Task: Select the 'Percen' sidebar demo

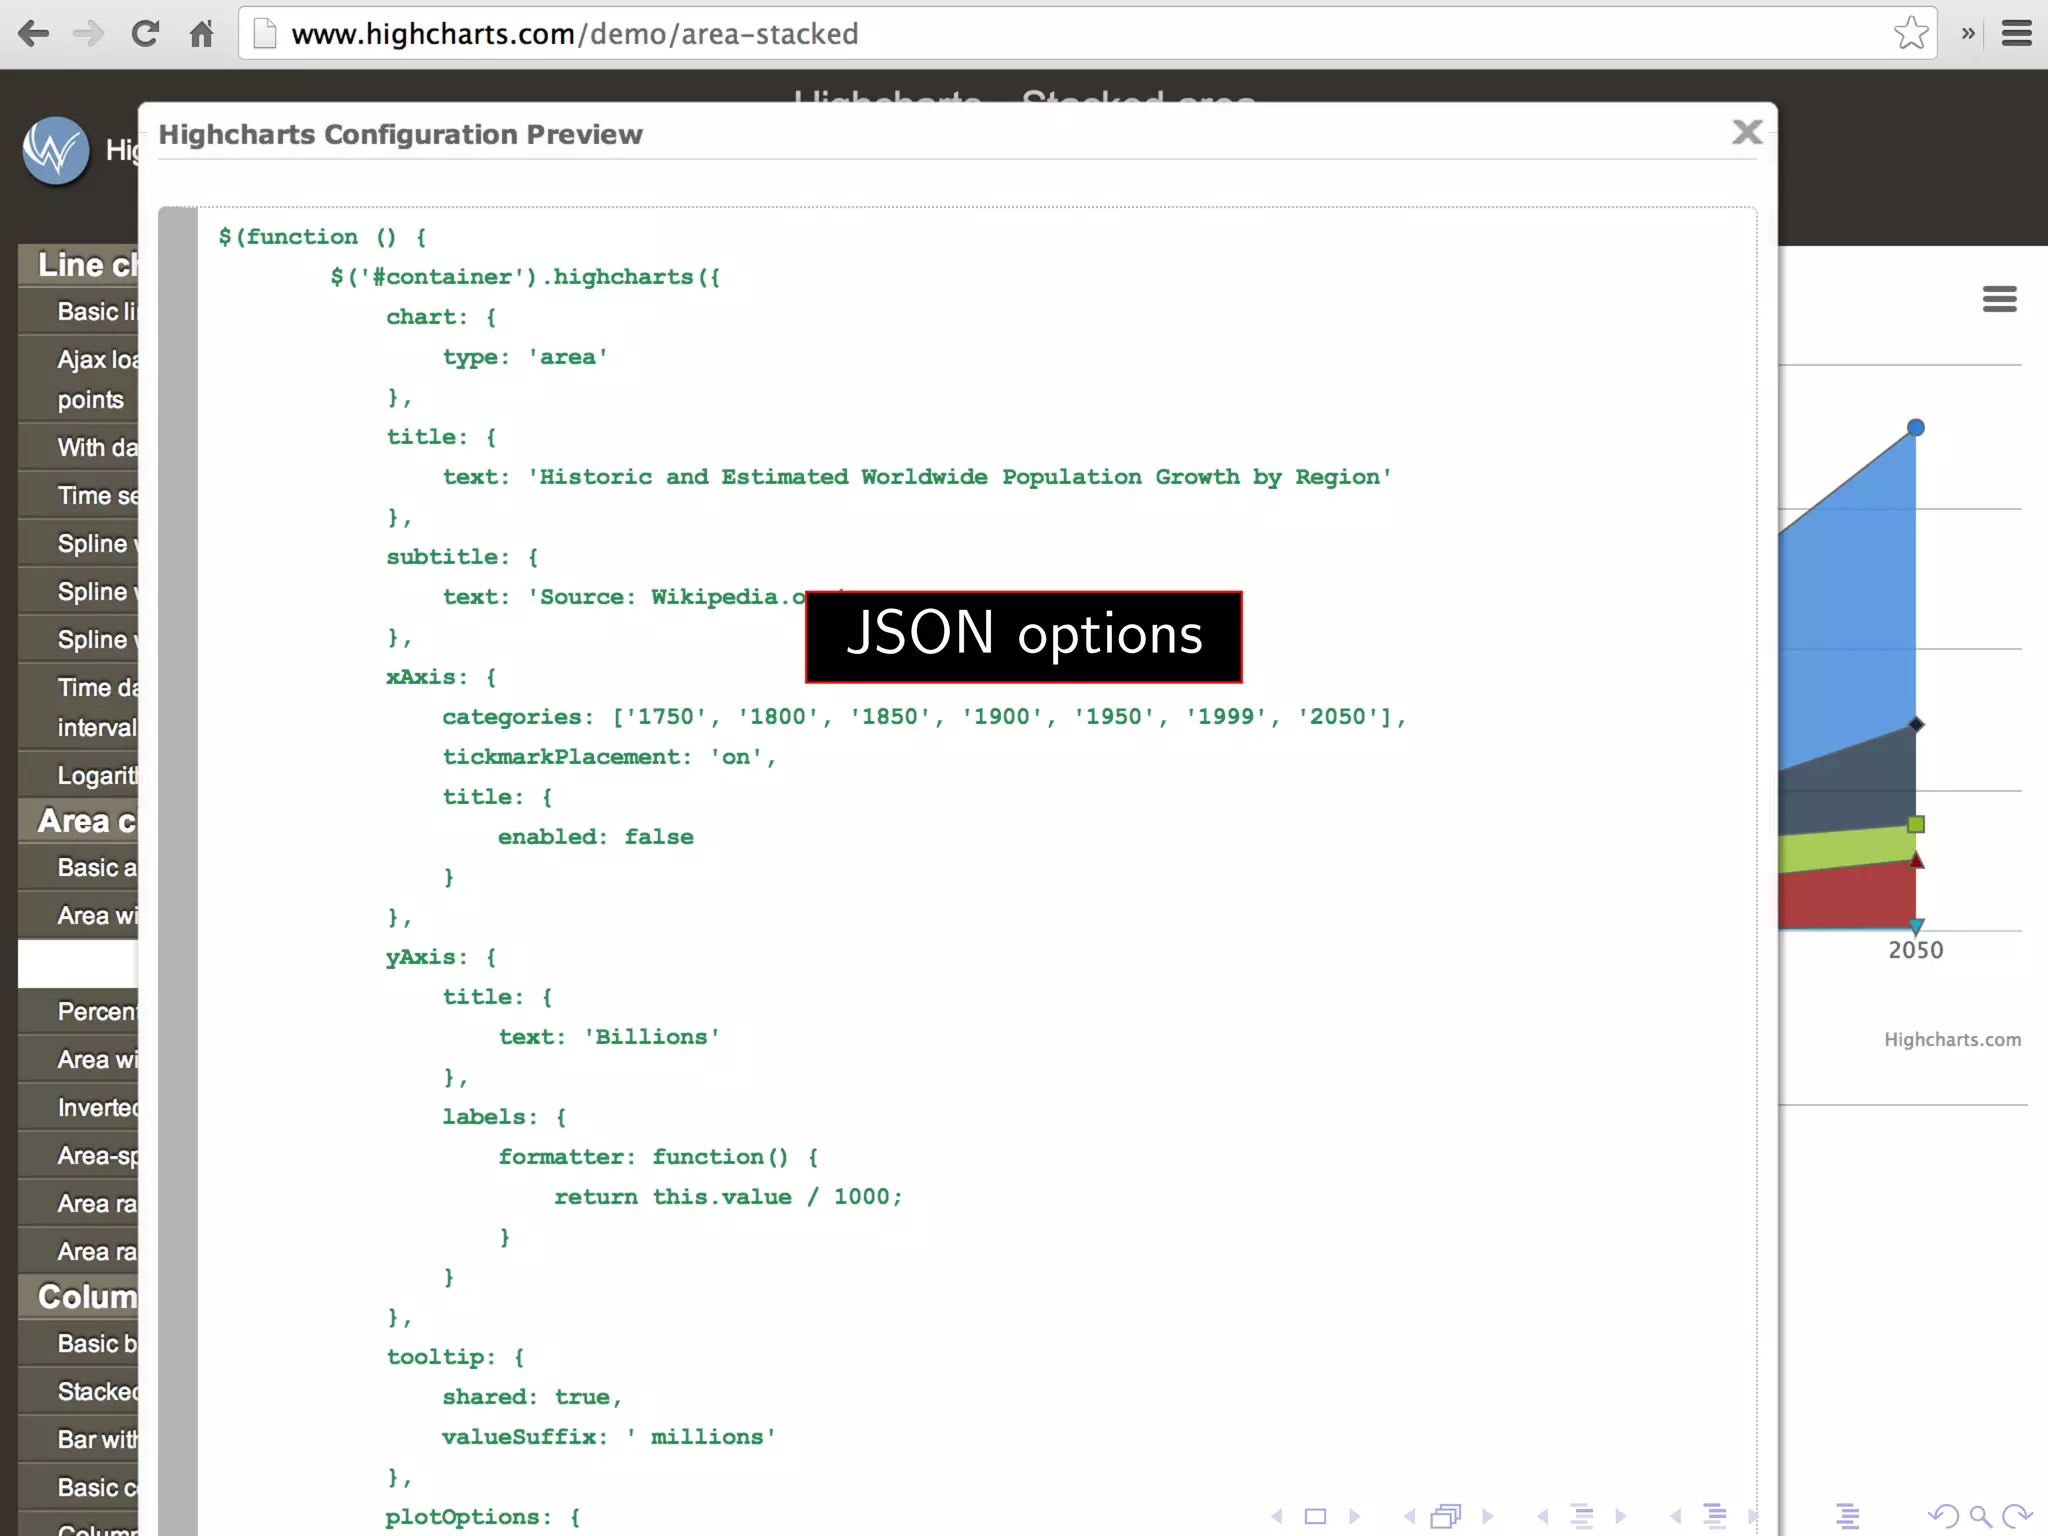Action: tap(79, 1011)
